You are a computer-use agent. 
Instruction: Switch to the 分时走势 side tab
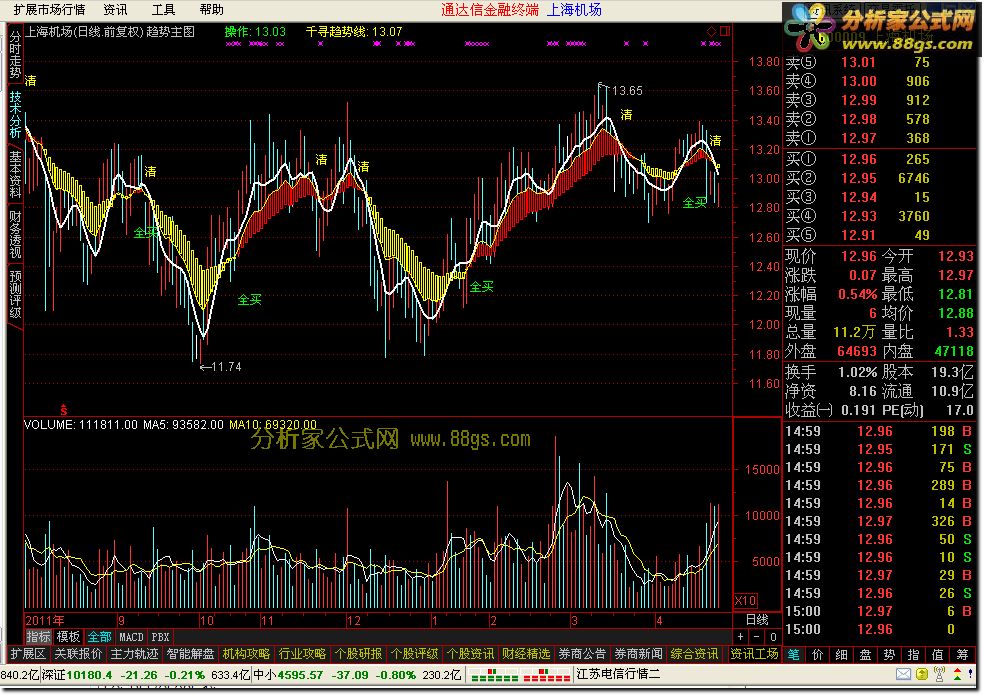click(x=15, y=53)
